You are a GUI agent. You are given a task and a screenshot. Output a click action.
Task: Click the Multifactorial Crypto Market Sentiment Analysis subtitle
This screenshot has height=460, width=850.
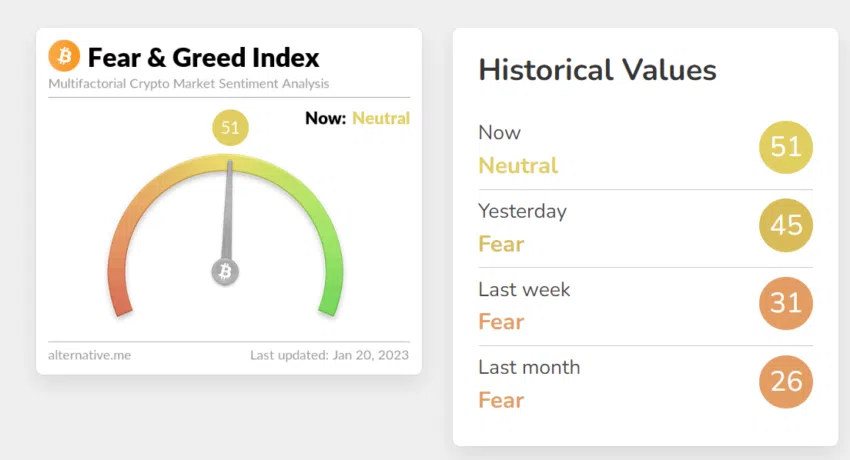point(189,84)
